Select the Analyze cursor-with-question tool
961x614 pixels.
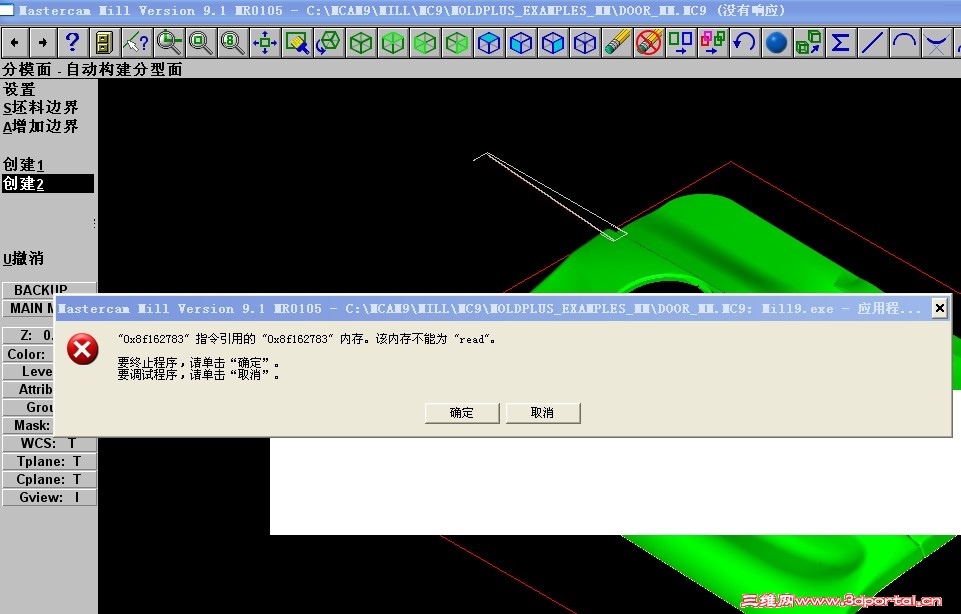point(136,42)
